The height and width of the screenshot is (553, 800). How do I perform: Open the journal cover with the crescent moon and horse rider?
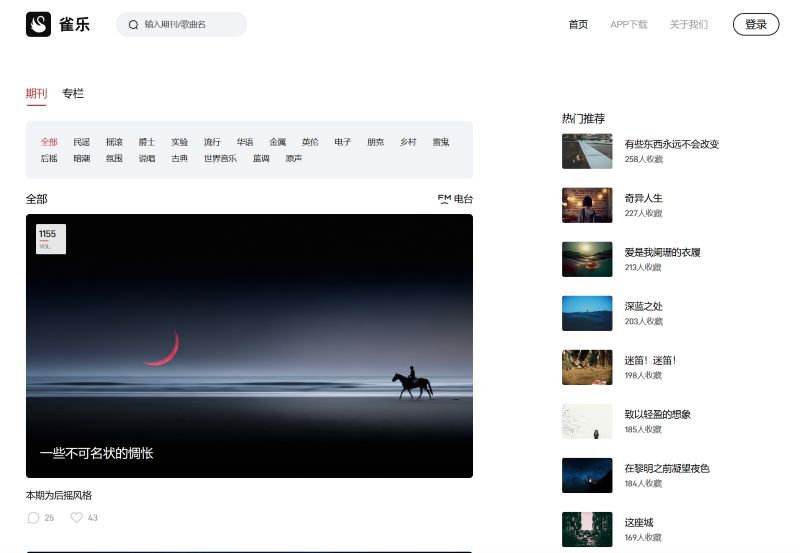[x=249, y=346]
